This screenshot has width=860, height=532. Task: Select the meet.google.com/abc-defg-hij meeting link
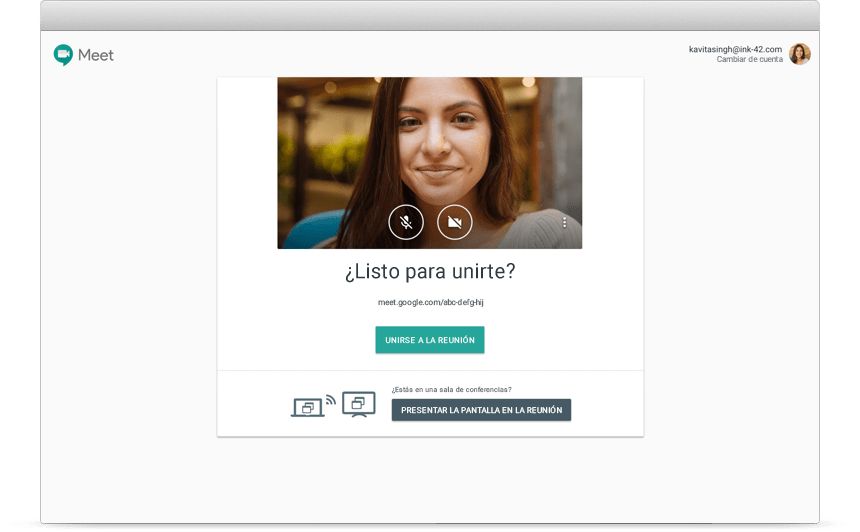point(430,302)
